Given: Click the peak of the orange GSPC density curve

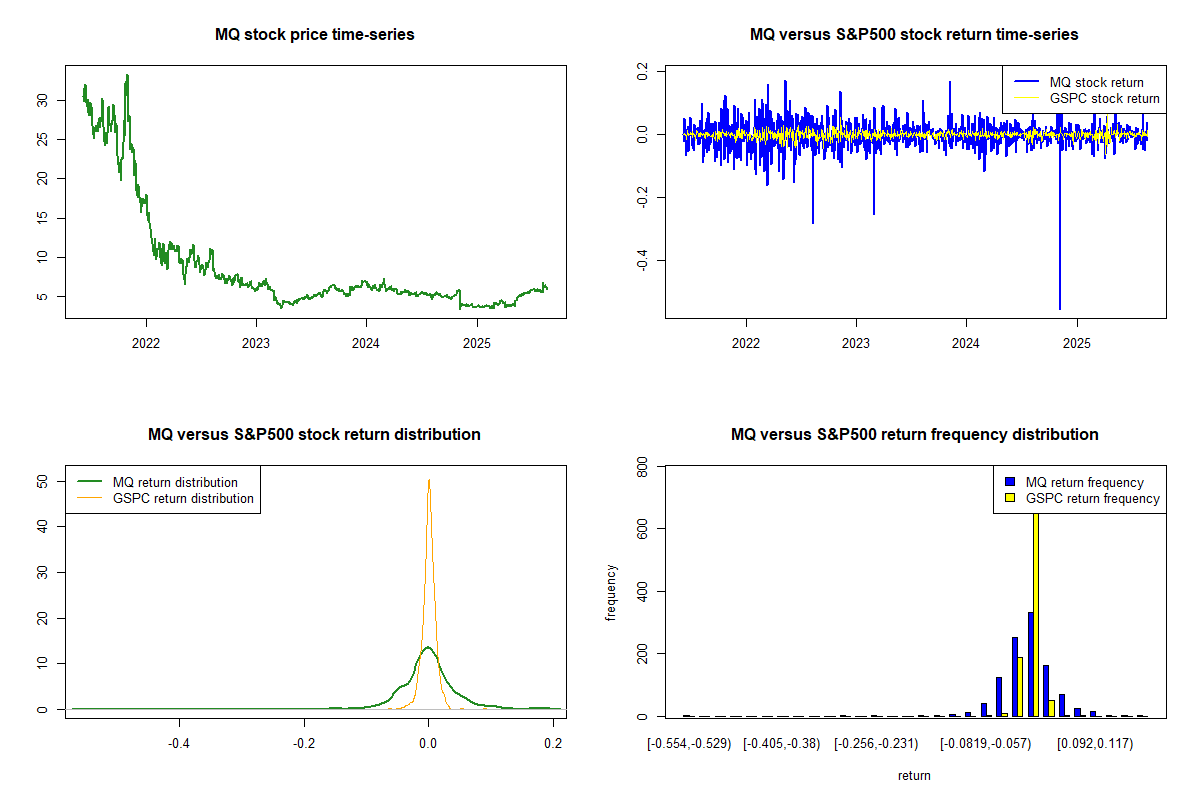Looking at the screenshot, I should pyautogui.click(x=429, y=481).
